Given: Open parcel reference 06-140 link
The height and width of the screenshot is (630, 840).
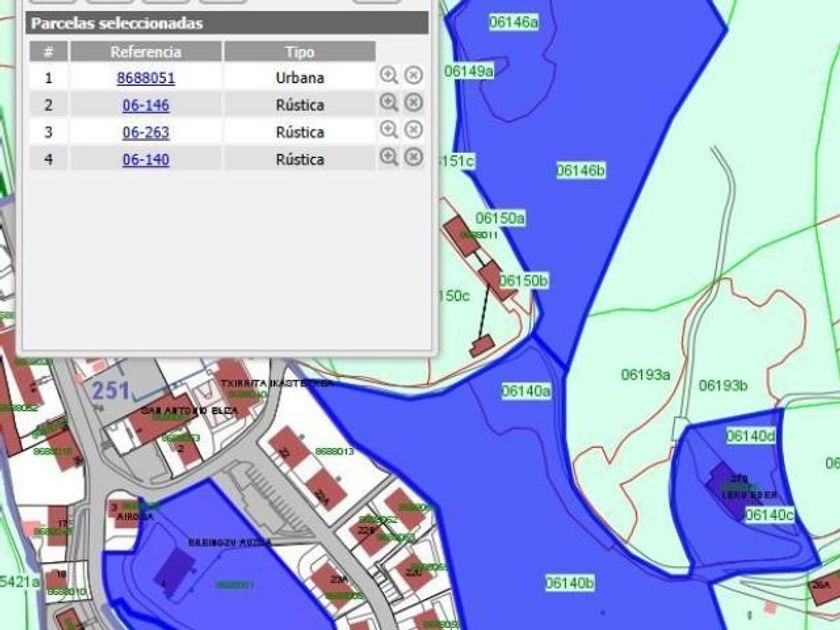Looking at the screenshot, I should [x=146, y=159].
